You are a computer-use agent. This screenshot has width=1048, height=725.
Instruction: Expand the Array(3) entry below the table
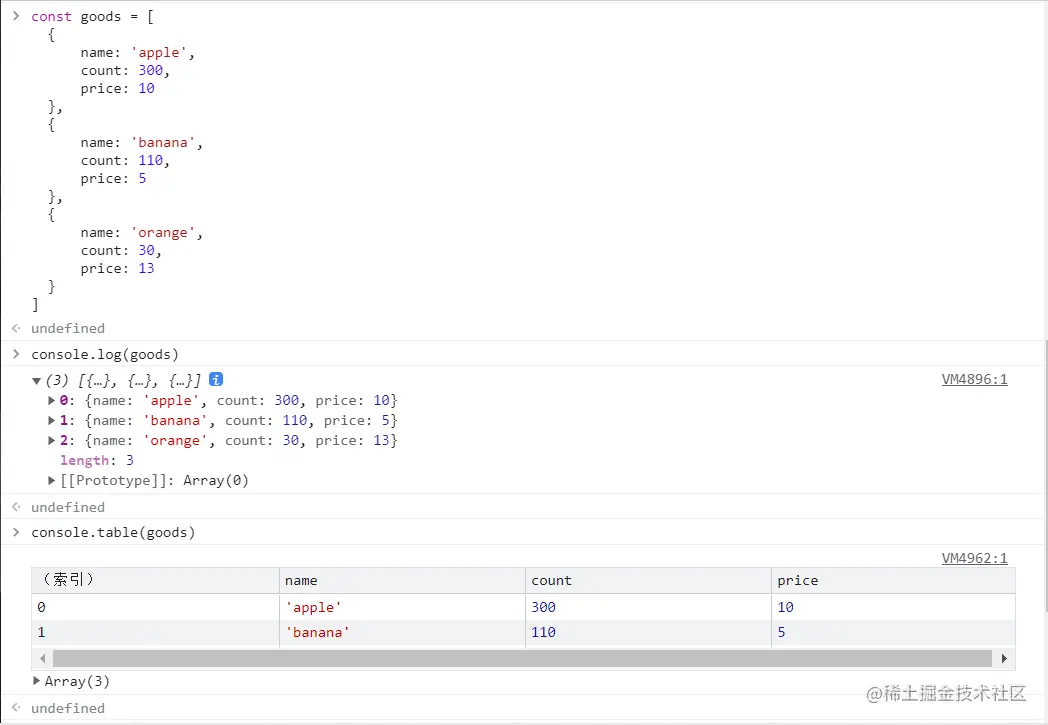tap(37, 681)
